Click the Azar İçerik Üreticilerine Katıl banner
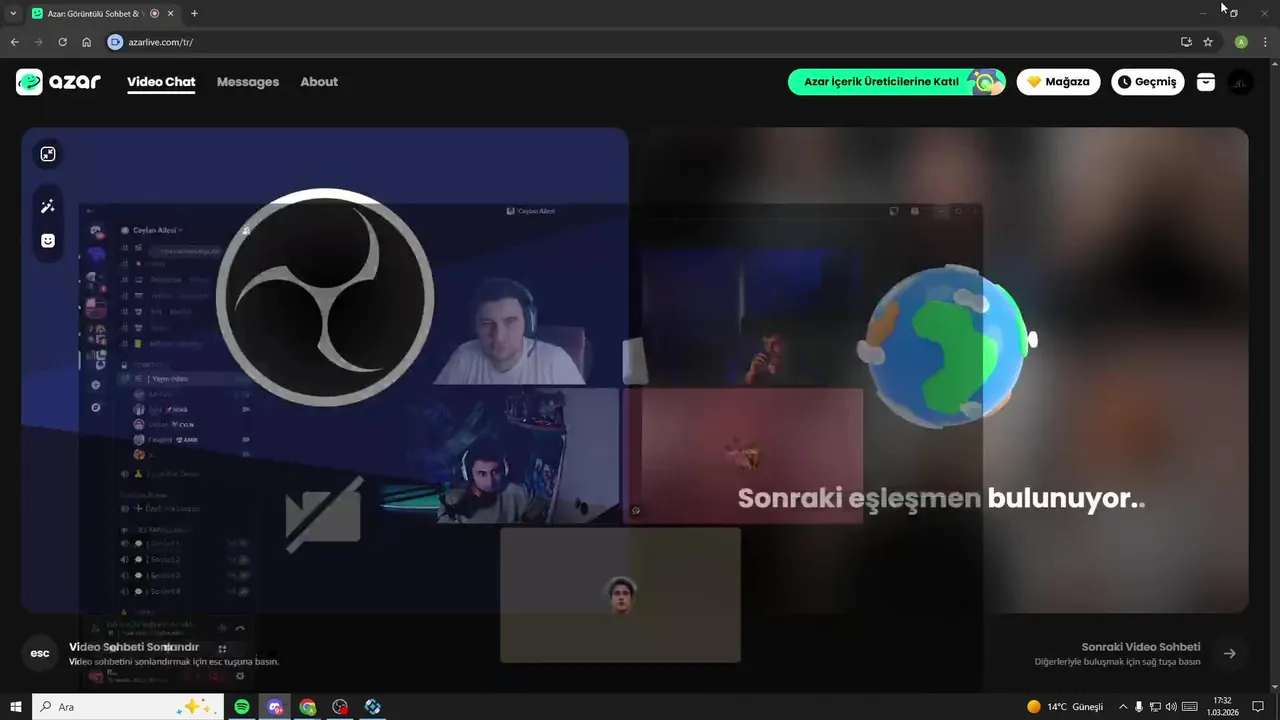Image resolution: width=1280 pixels, height=720 pixels. pos(897,82)
